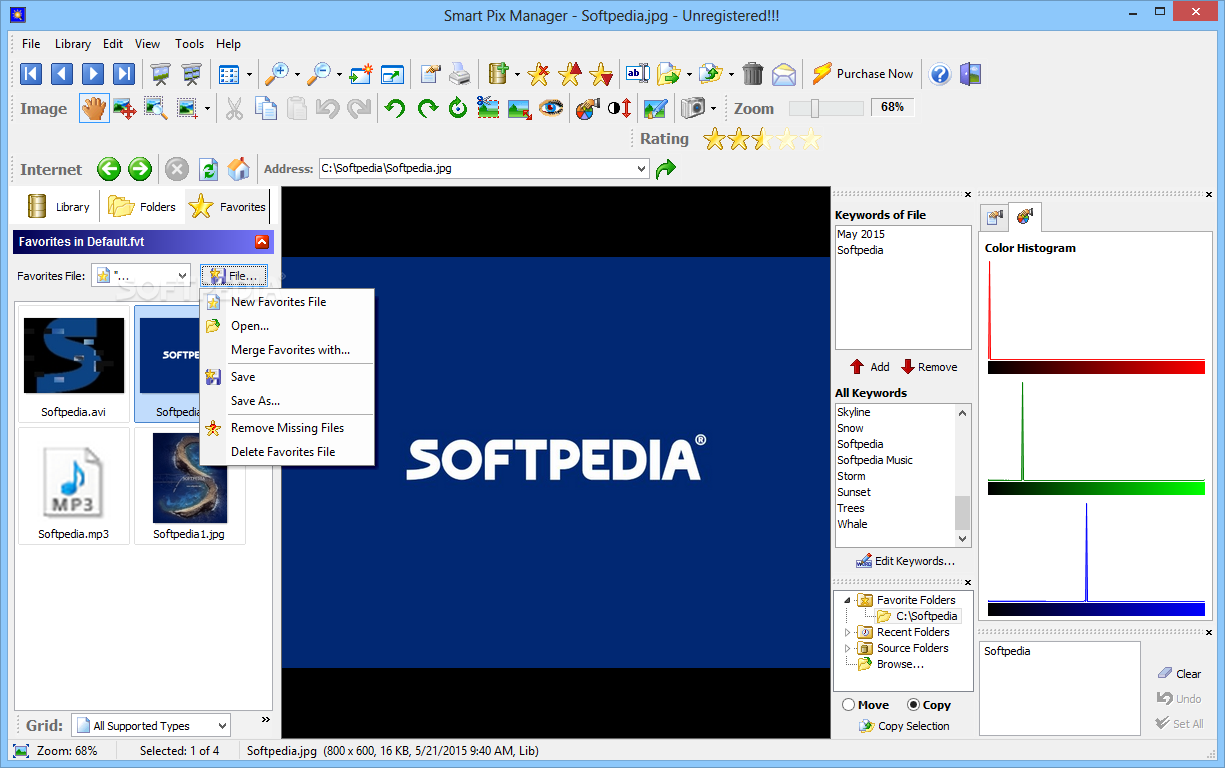Click the red-eye removal eye icon
1225x768 pixels.
coord(551,108)
